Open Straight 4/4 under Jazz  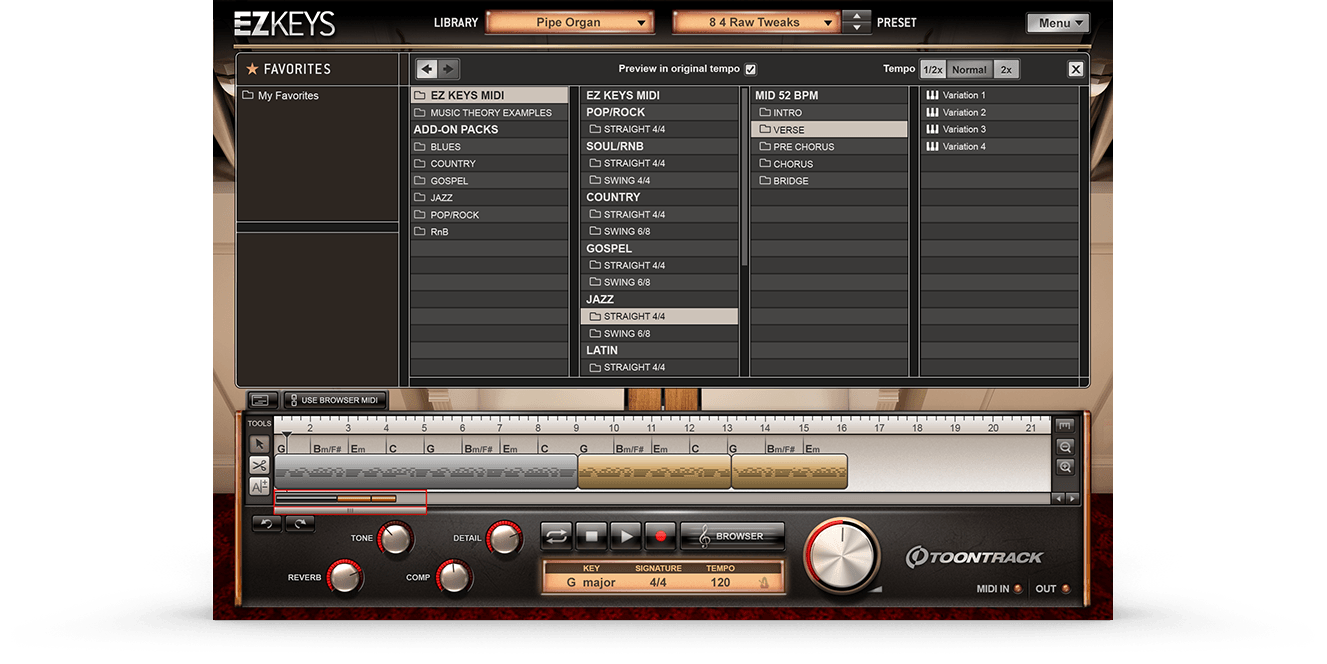[659, 316]
